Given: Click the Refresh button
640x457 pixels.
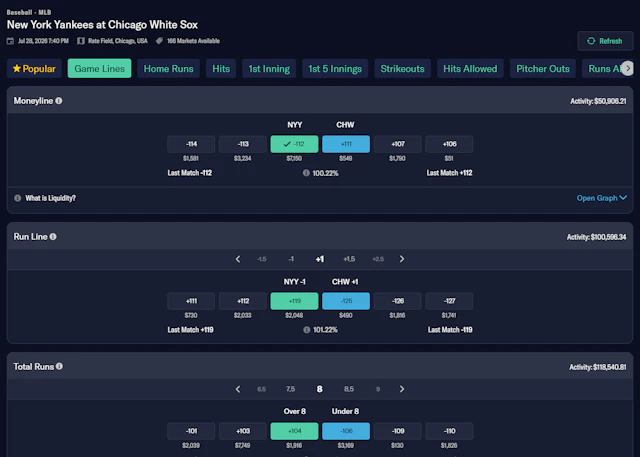Looking at the screenshot, I should tap(605, 41).
